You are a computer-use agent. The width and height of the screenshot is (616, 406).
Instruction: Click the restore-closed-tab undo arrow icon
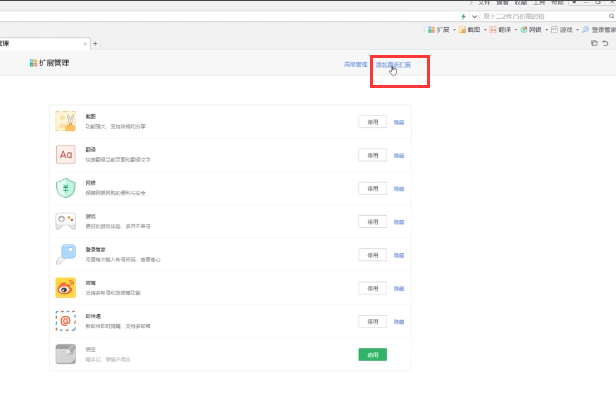tap(605, 43)
